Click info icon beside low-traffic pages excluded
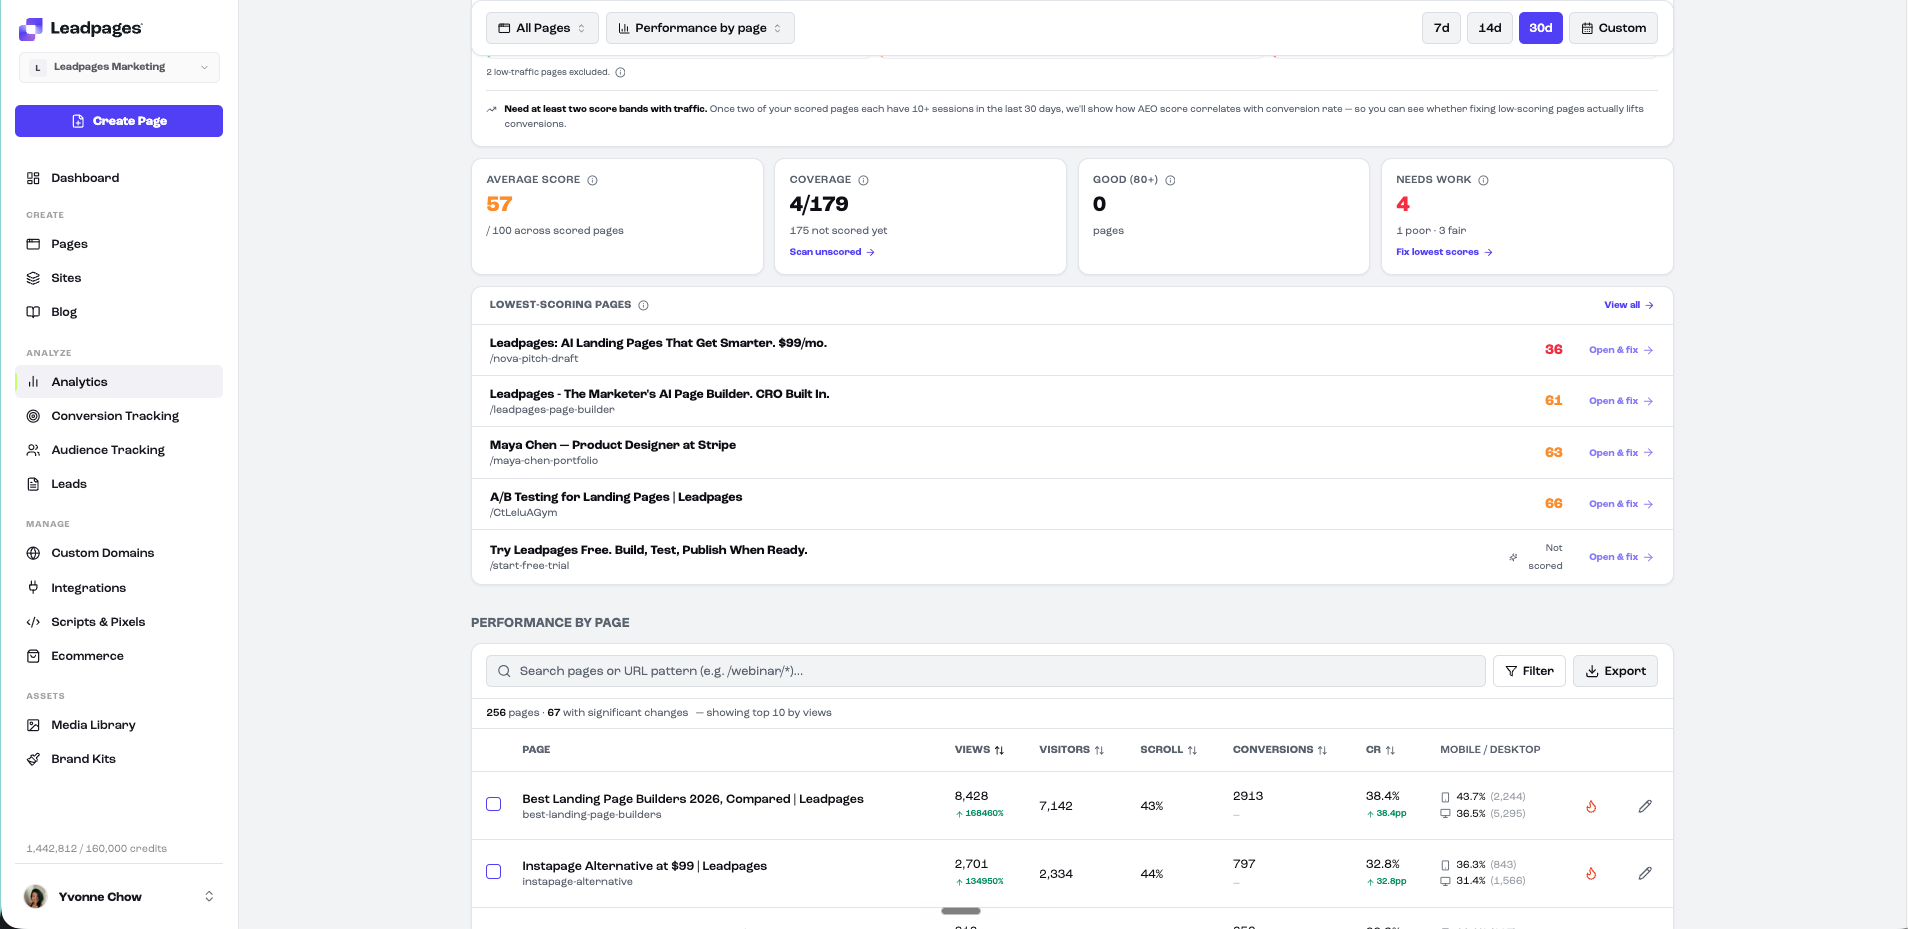This screenshot has height=929, width=1908. coord(621,72)
